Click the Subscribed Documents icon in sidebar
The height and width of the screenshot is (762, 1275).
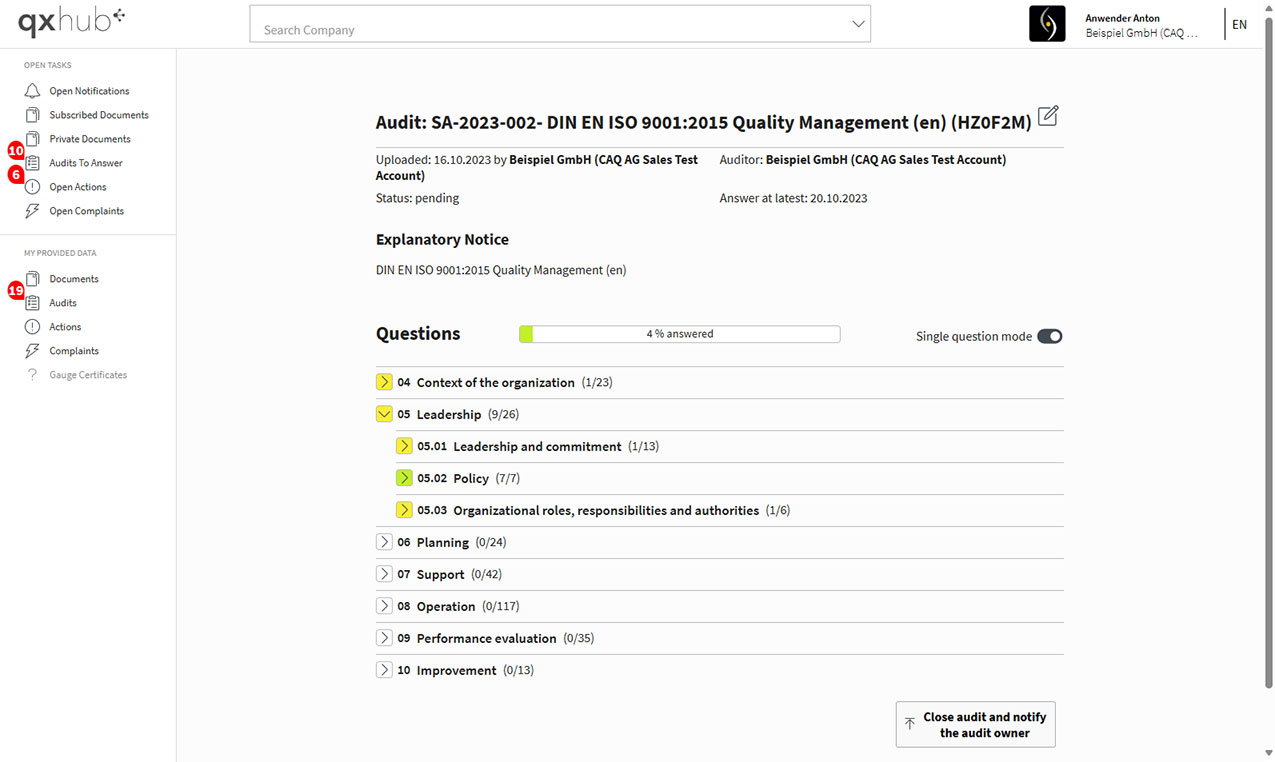(33, 115)
